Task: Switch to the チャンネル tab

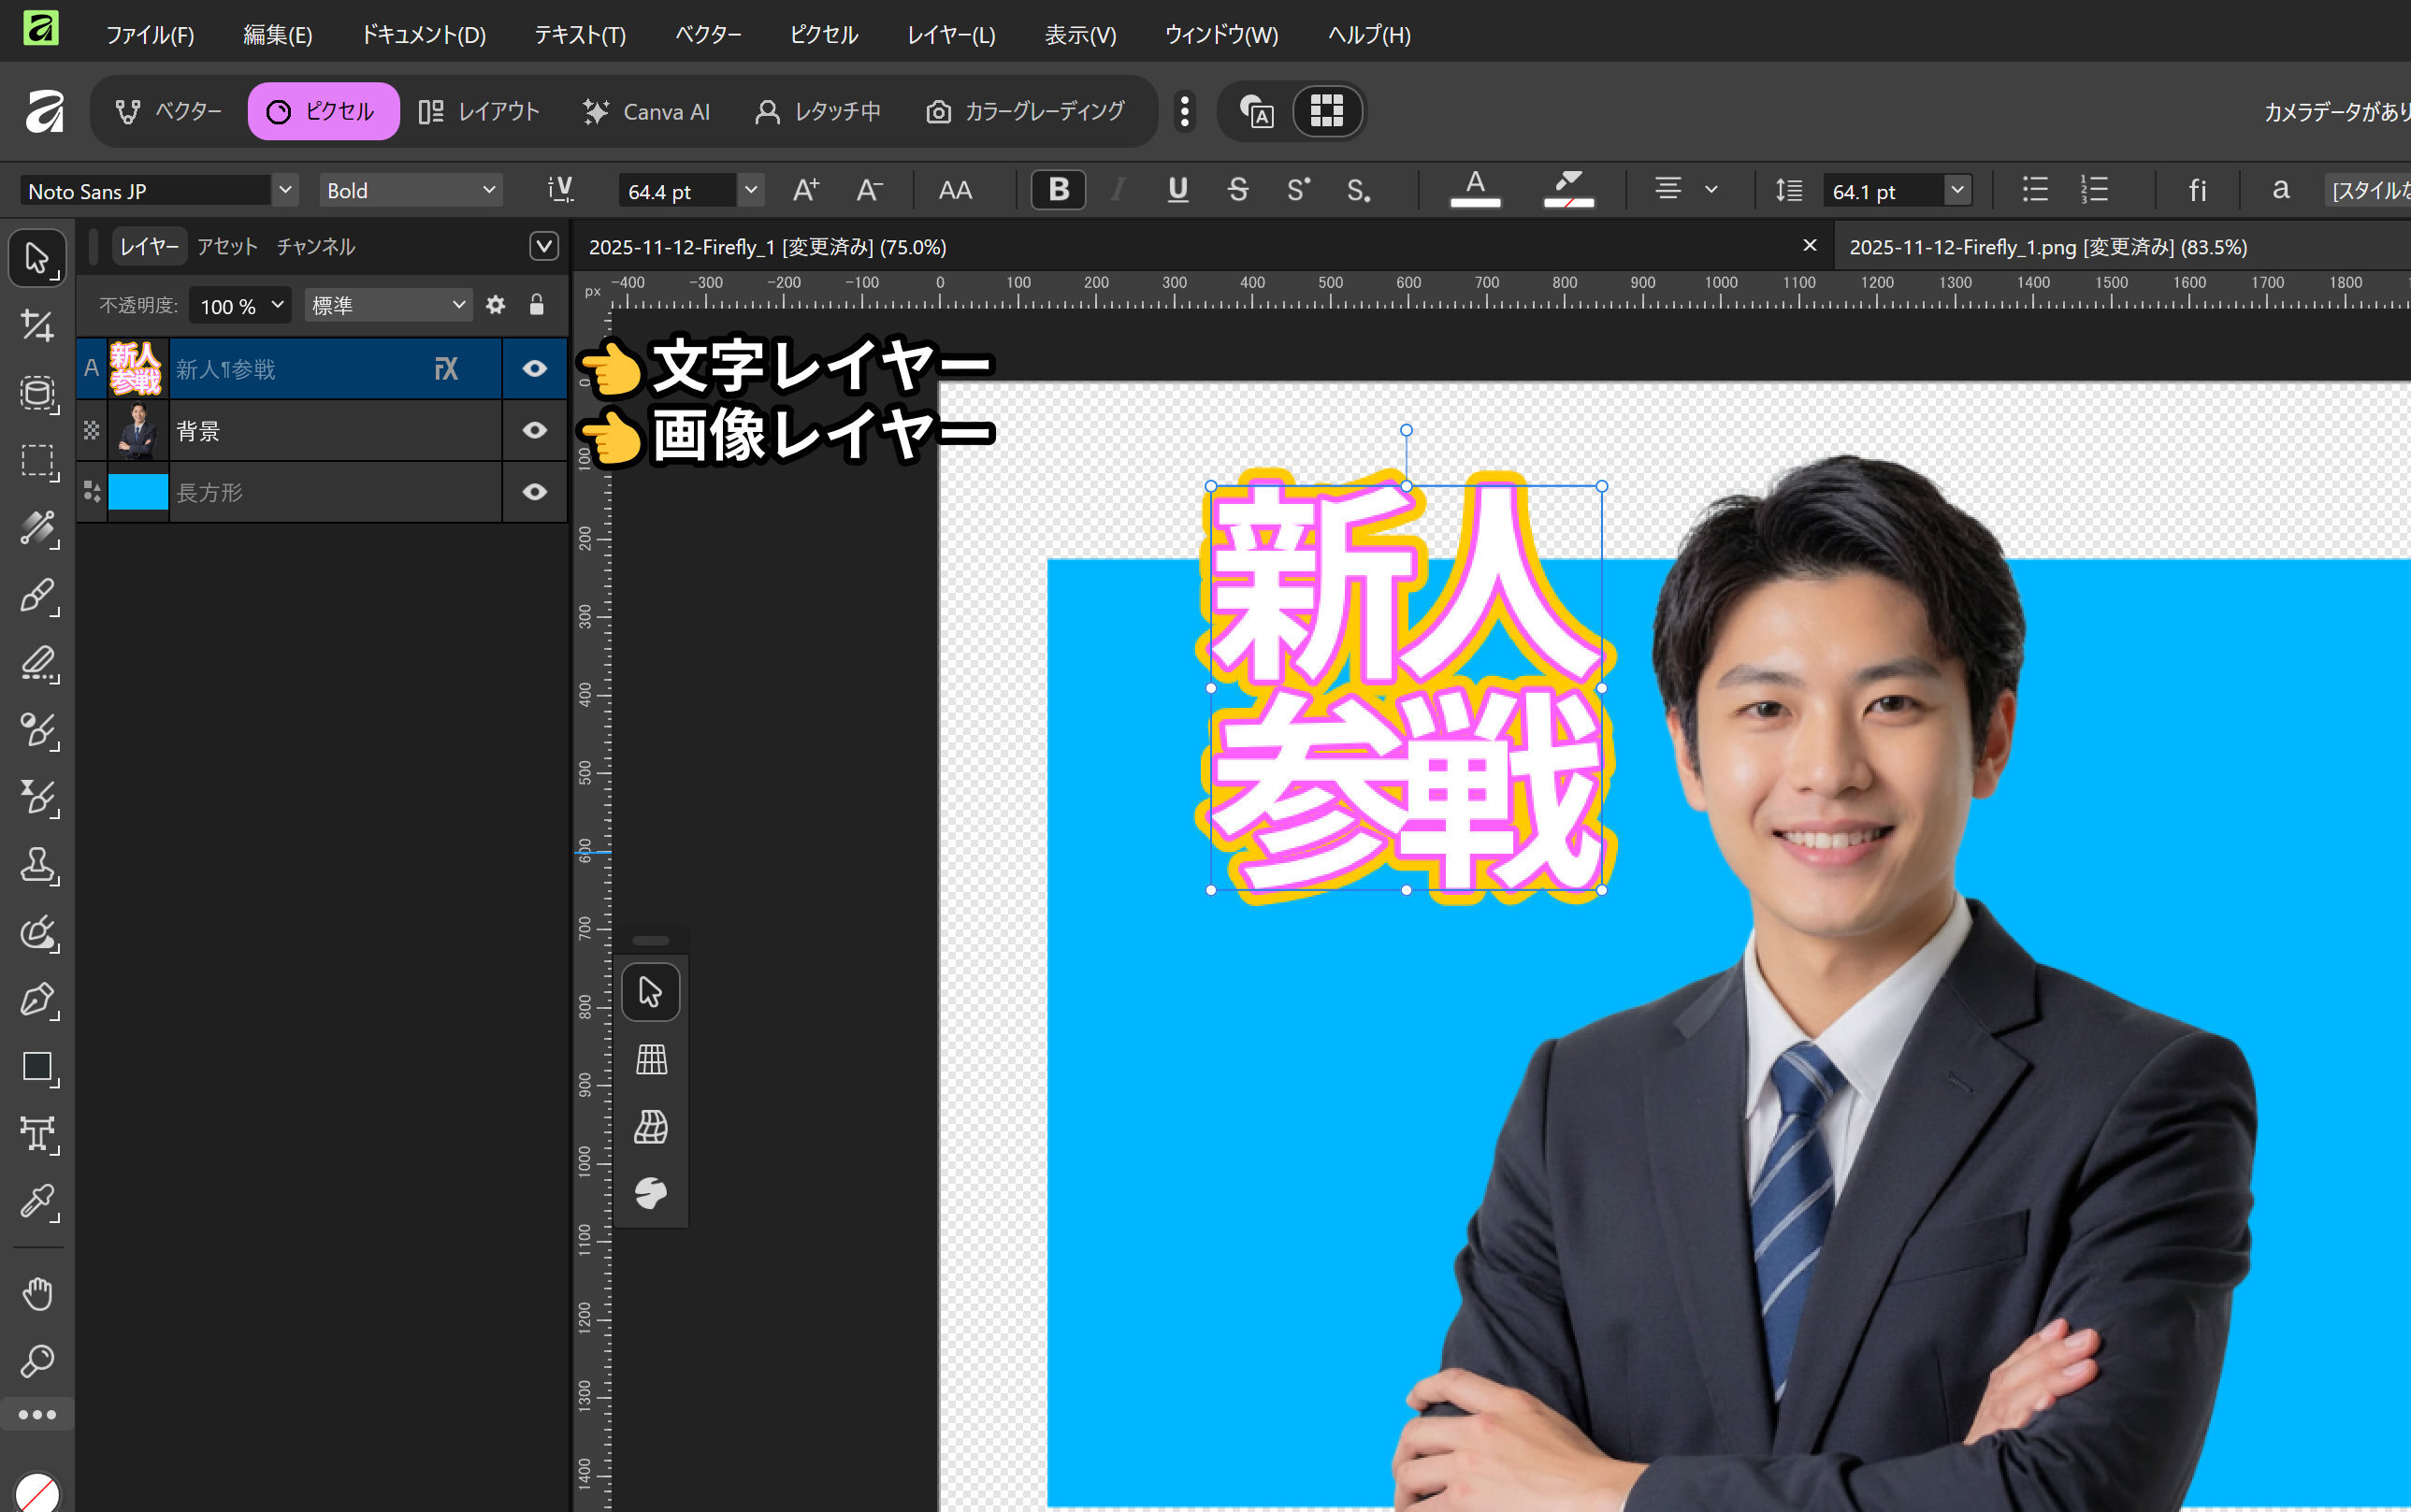Action: click(x=316, y=246)
